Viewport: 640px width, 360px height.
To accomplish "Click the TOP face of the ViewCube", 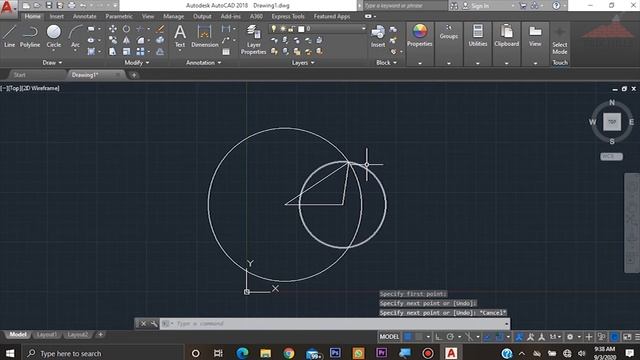I will point(612,122).
